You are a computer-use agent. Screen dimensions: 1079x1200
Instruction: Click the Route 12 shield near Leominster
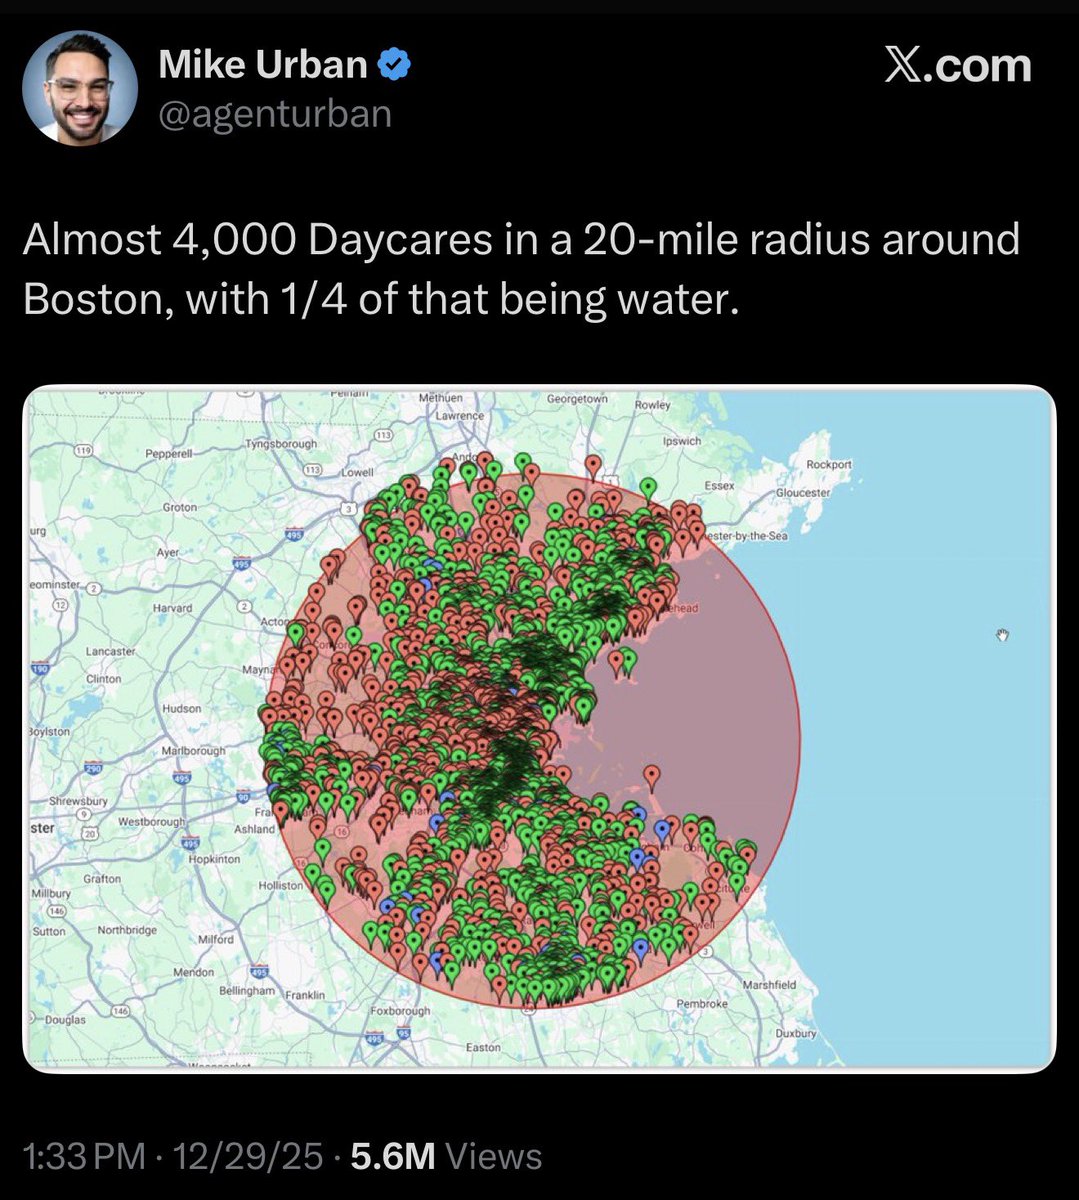pyautogui.click(x=60, y=604)
